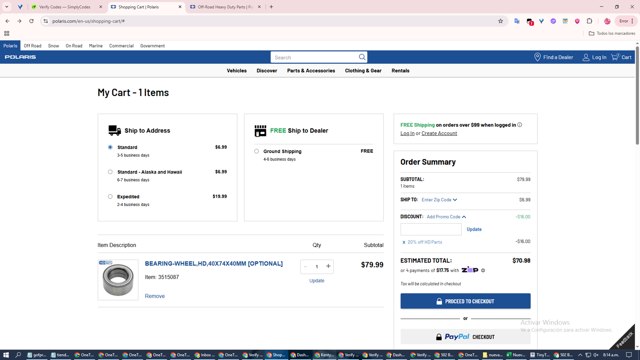The height and width of the screenshot is (360, 640).
Task: Switch to the Government brand tab
Action: coord(152,46)
